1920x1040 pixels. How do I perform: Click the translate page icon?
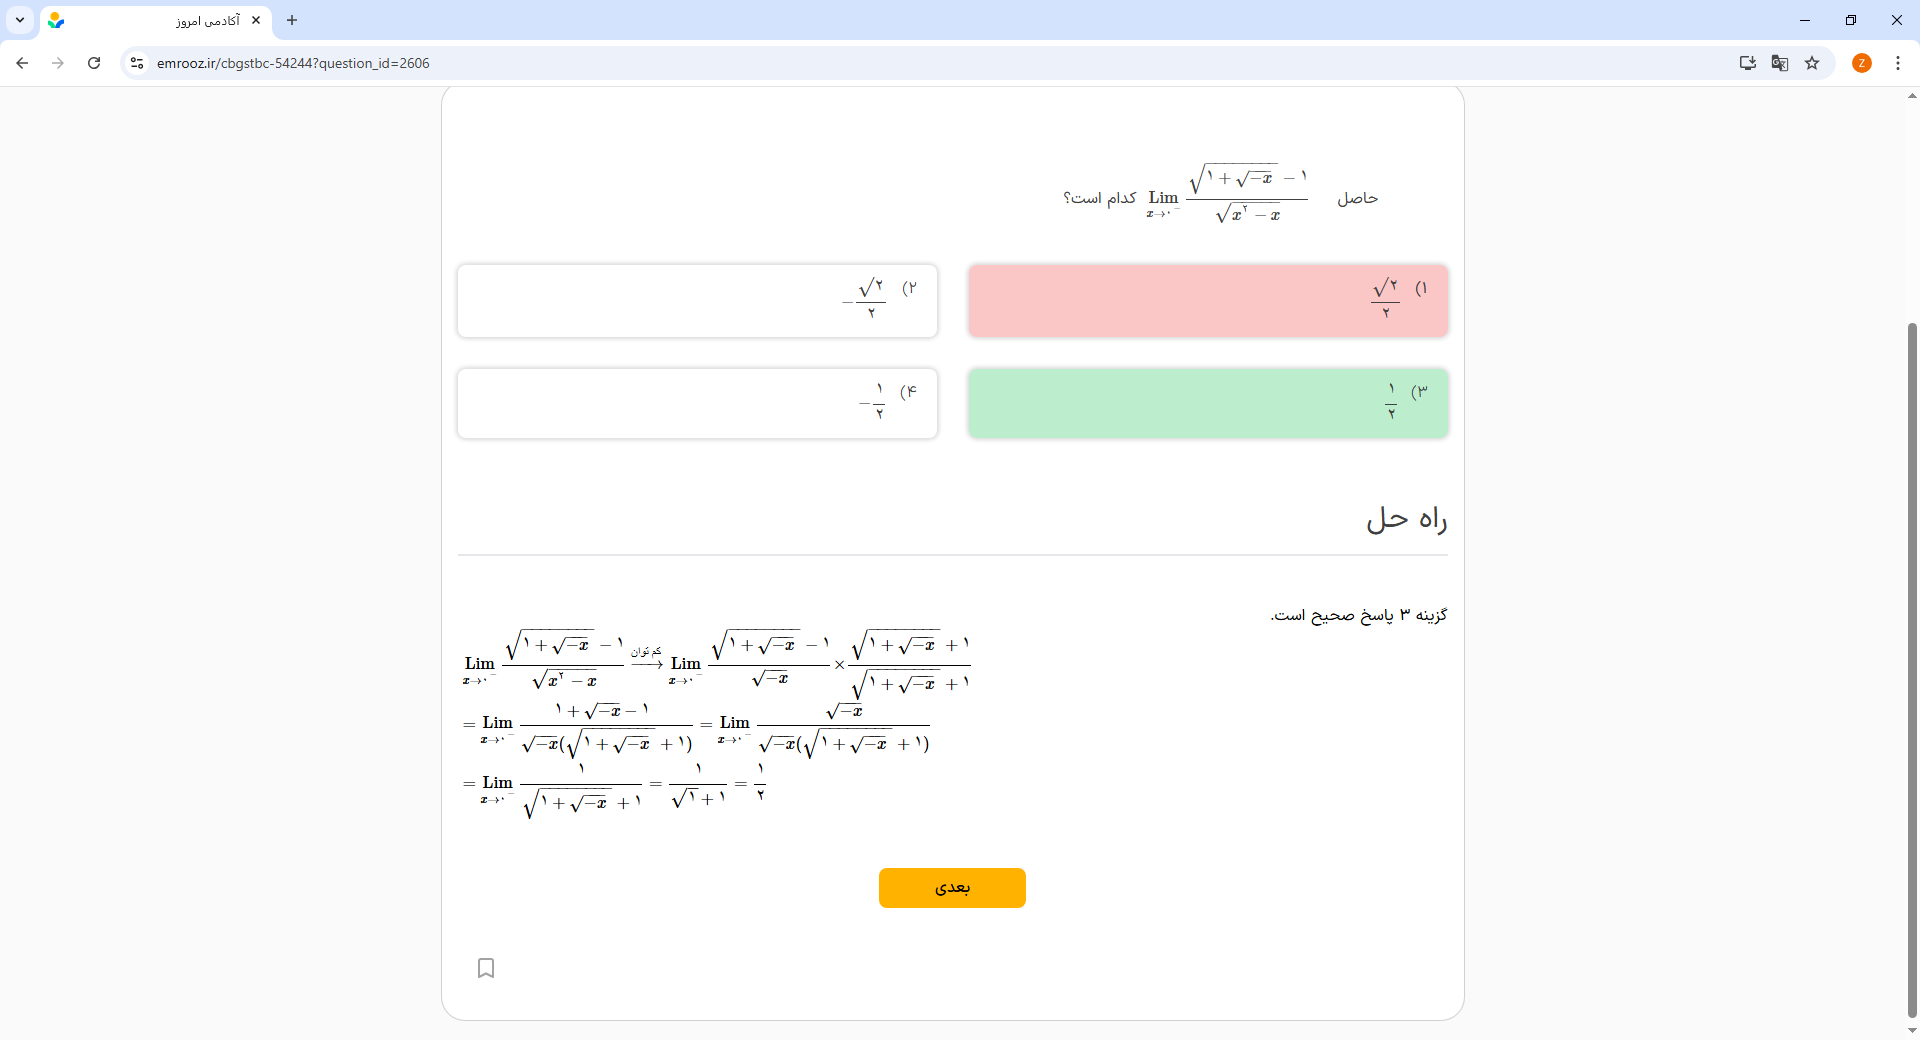tap(1779, 63)
